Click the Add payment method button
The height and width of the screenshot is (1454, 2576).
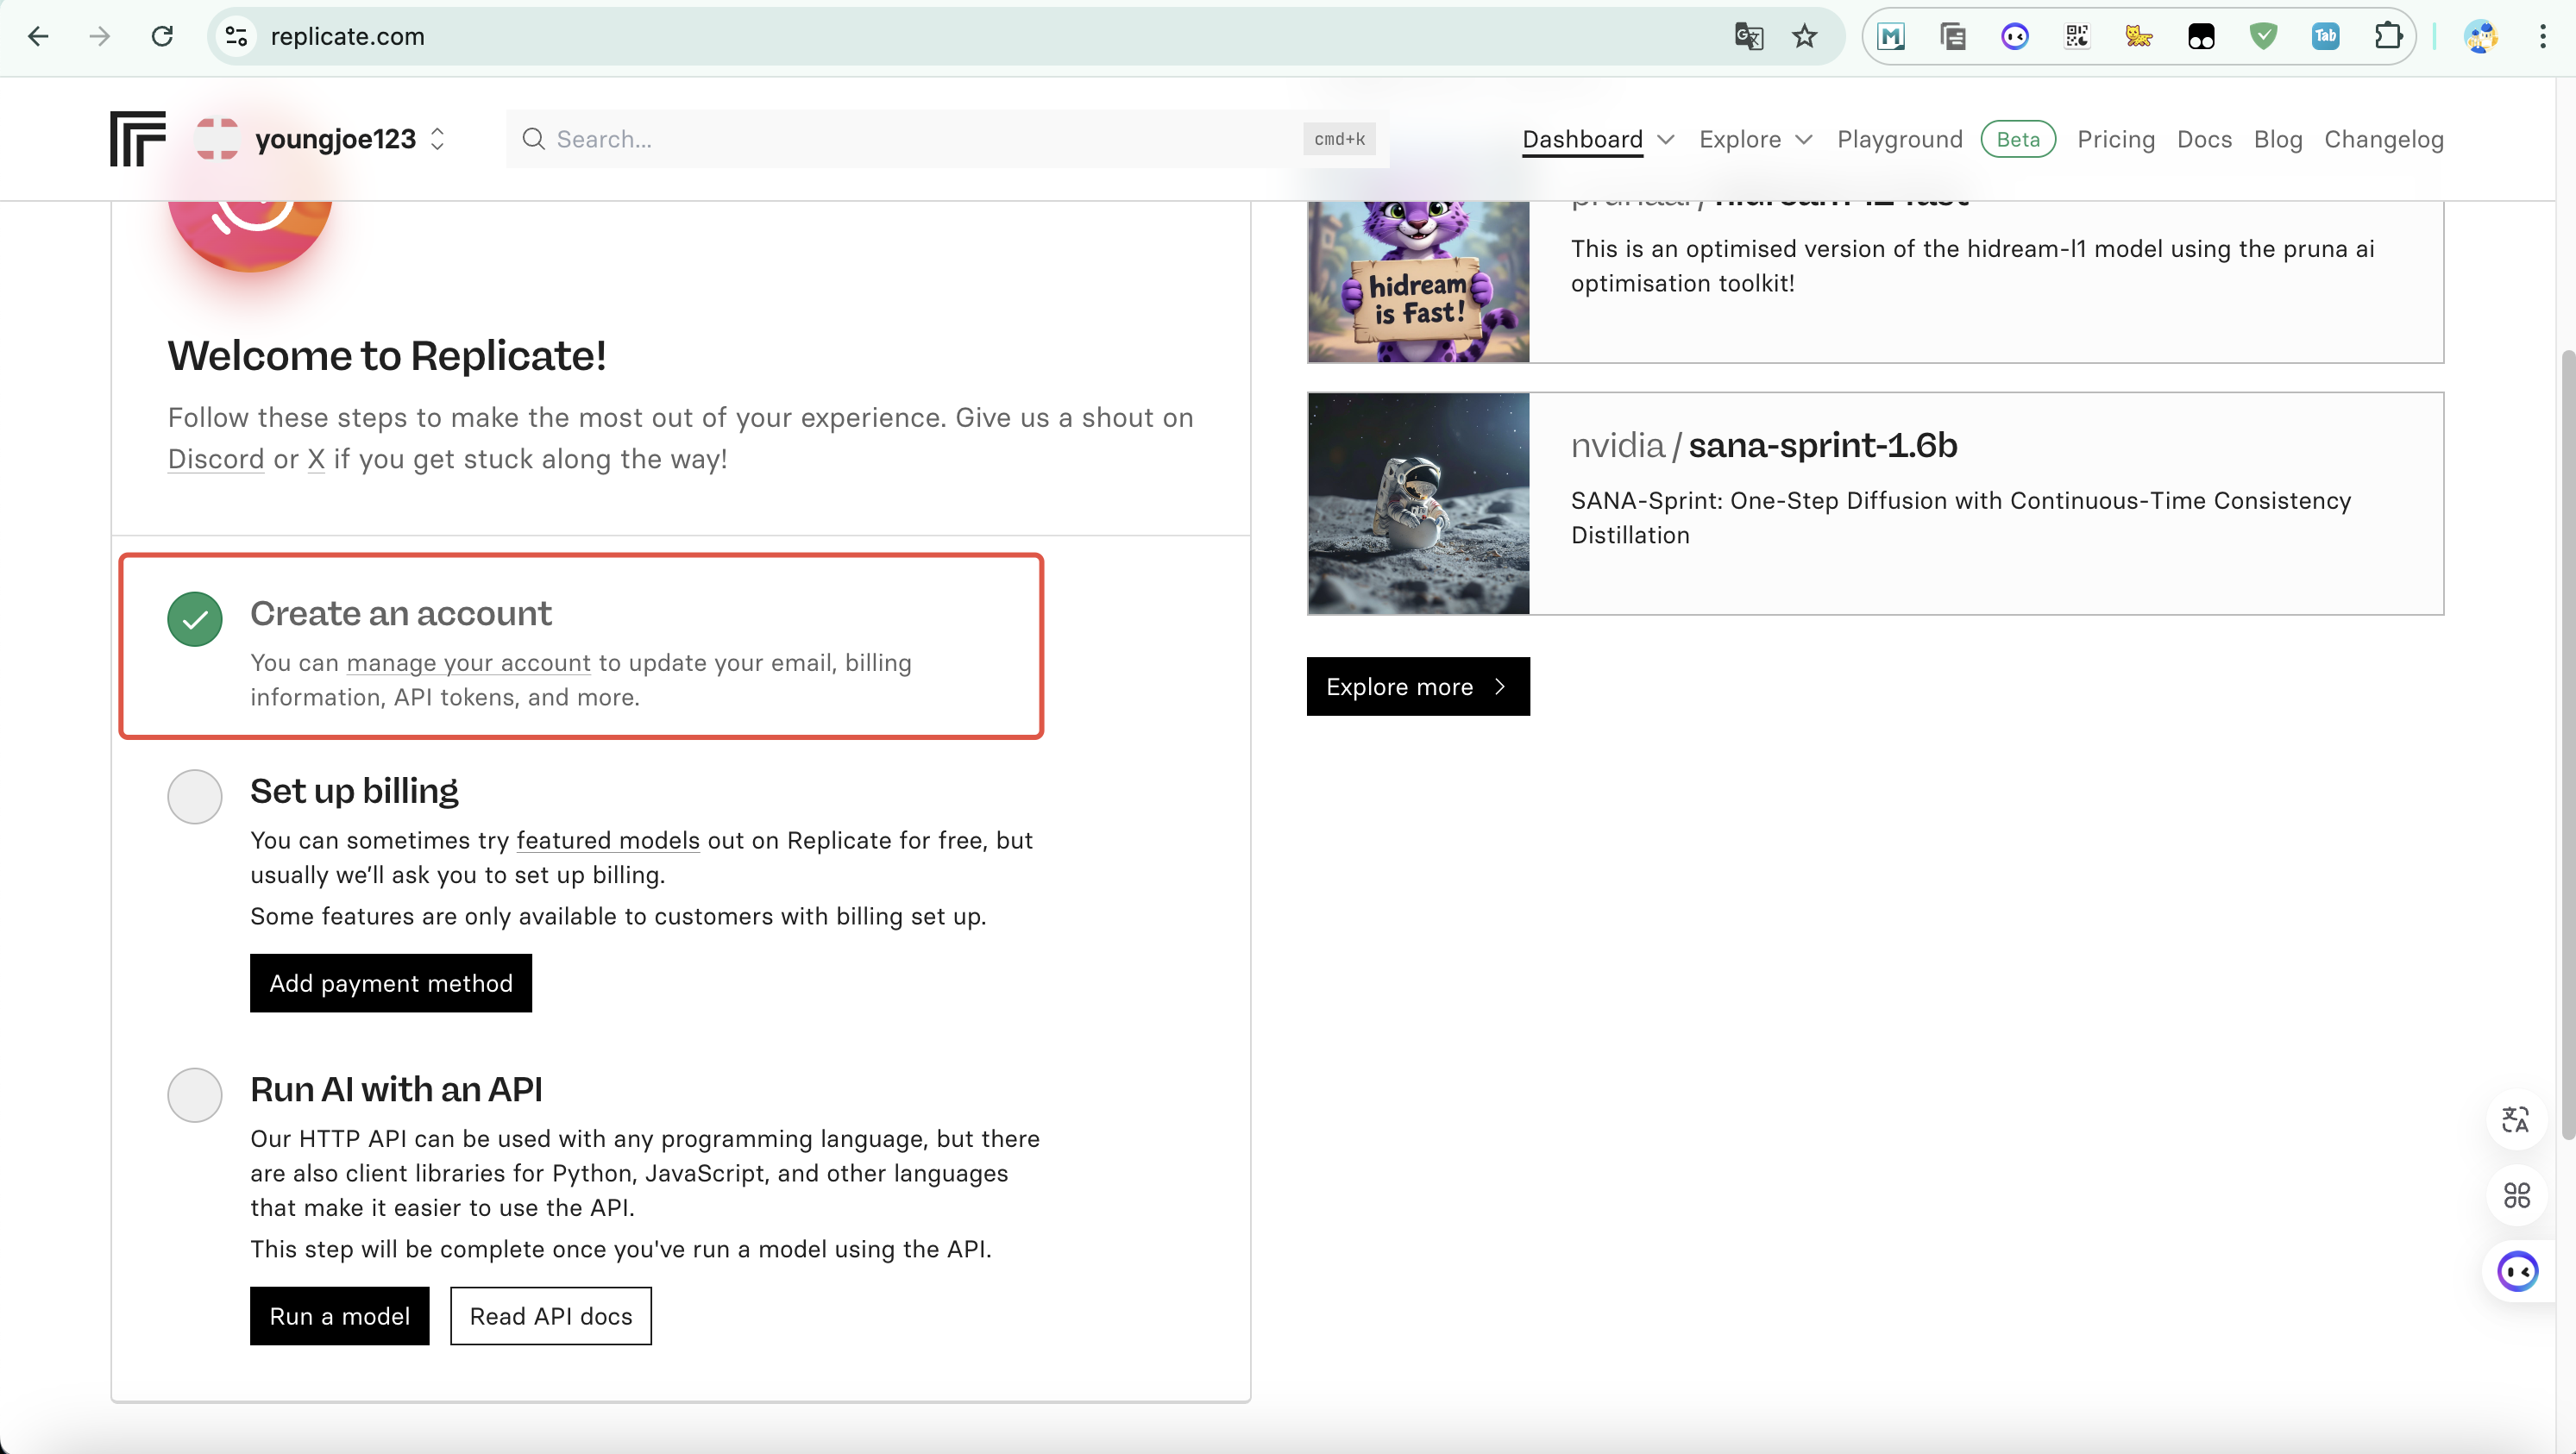(x=391, y=982)
